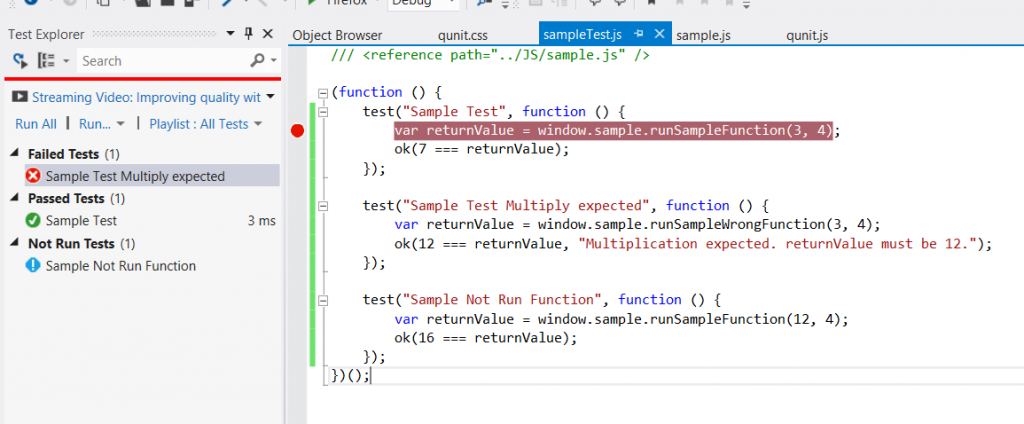Click the Run All link
1024x424 pixels.
click(x=36, y=124)
